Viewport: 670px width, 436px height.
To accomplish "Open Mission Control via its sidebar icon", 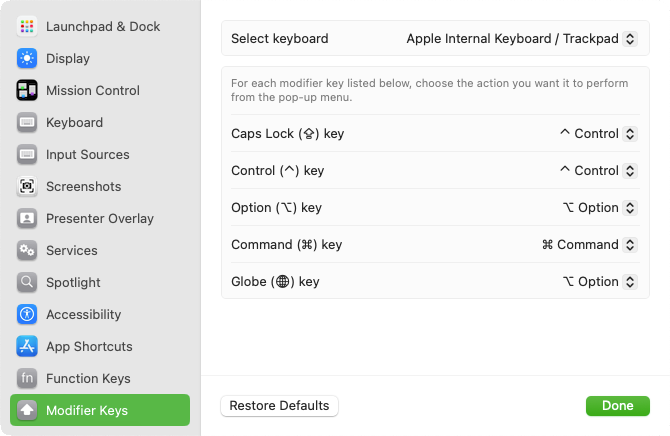I will pyautogui.click(x=27, y=91).
